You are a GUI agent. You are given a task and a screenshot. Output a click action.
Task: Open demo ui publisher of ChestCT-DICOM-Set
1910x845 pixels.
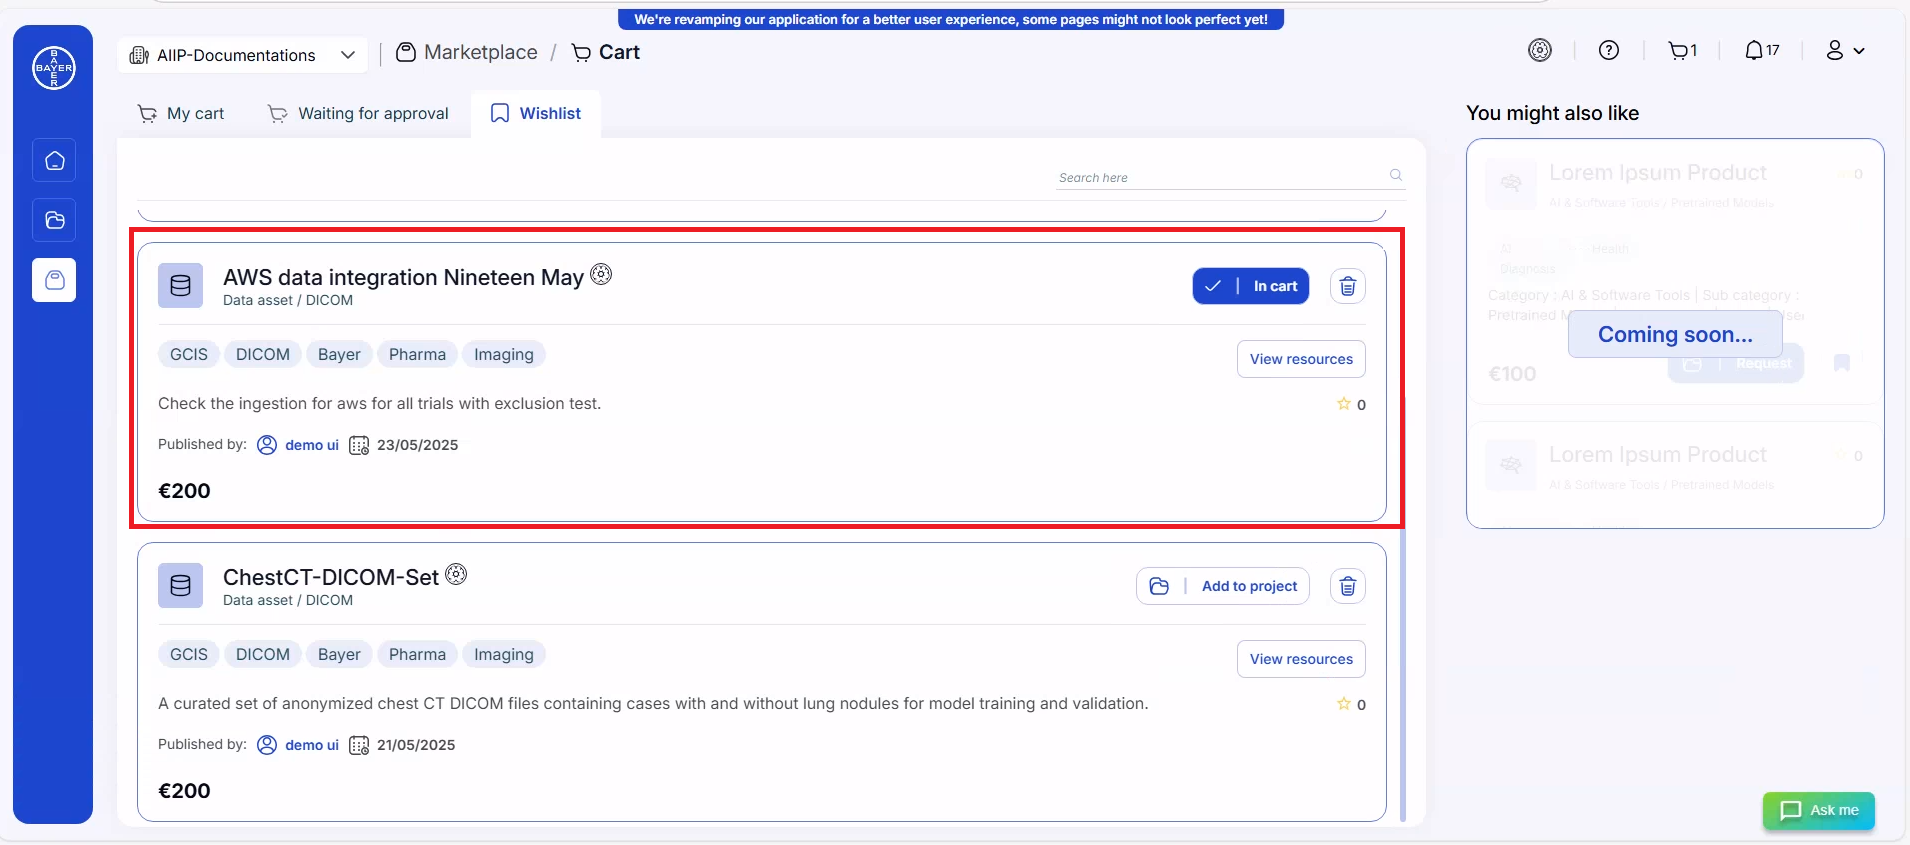tap(312, 745)
